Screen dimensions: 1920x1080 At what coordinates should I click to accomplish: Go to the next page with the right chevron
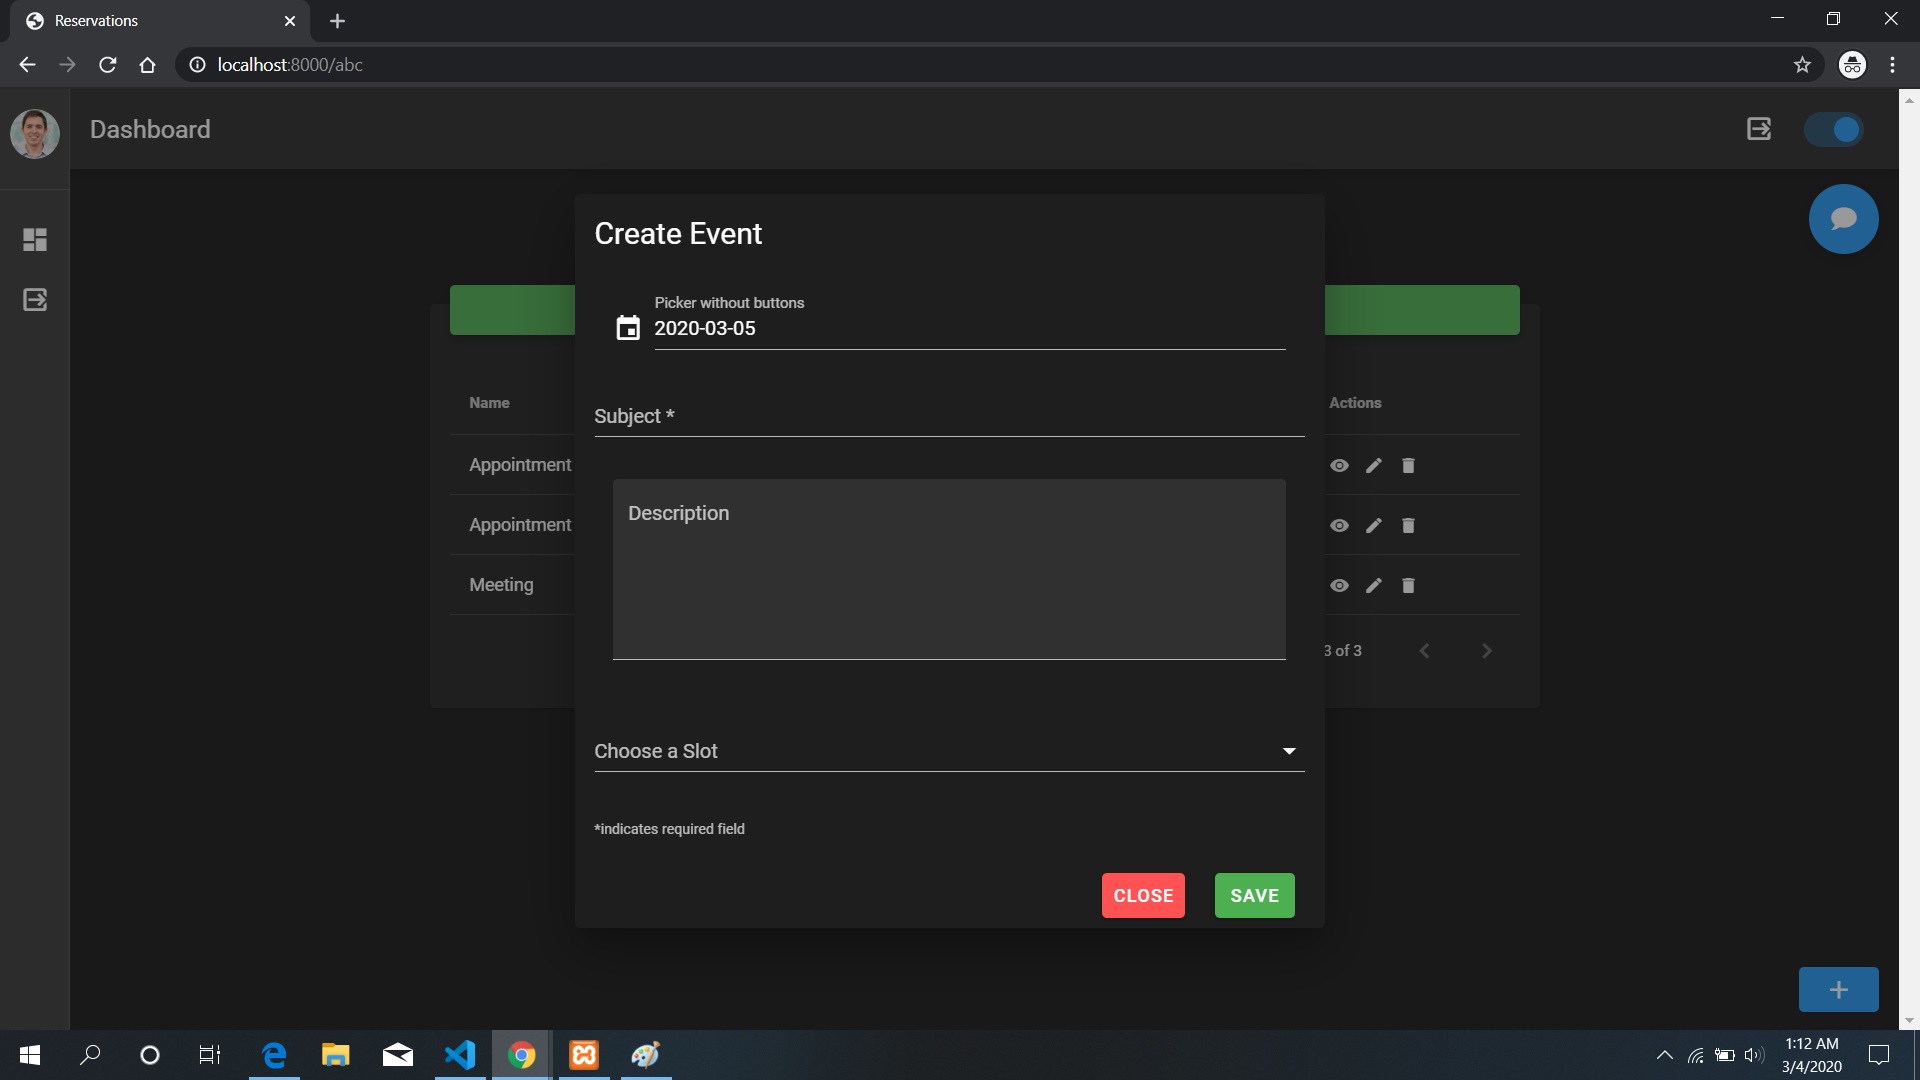tap(1487, 650)
